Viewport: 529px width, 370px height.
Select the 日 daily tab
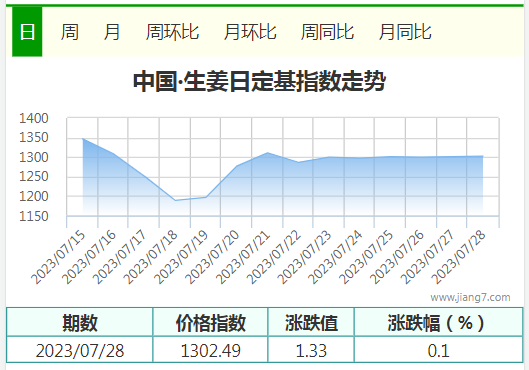click(x=27, y=32)
